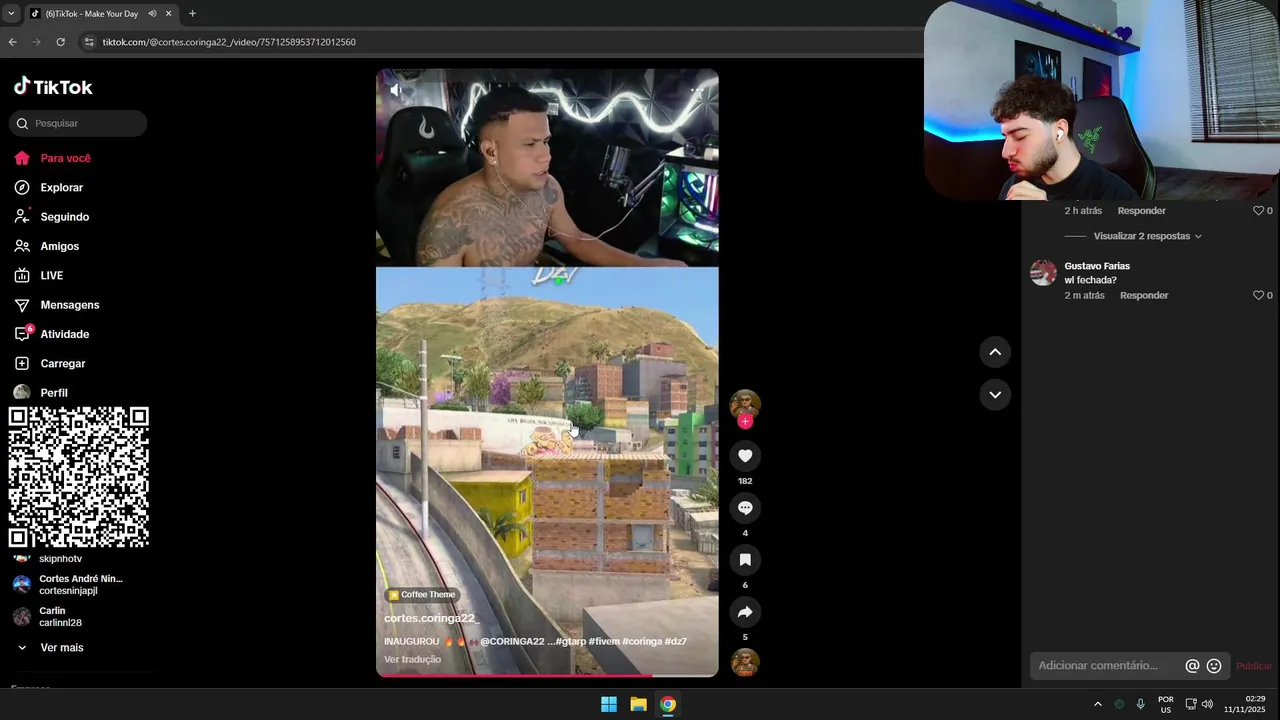Click Chrome icon in taskbar
Image resolution: width=1280 pixels, height=720 pixels.
668,704
